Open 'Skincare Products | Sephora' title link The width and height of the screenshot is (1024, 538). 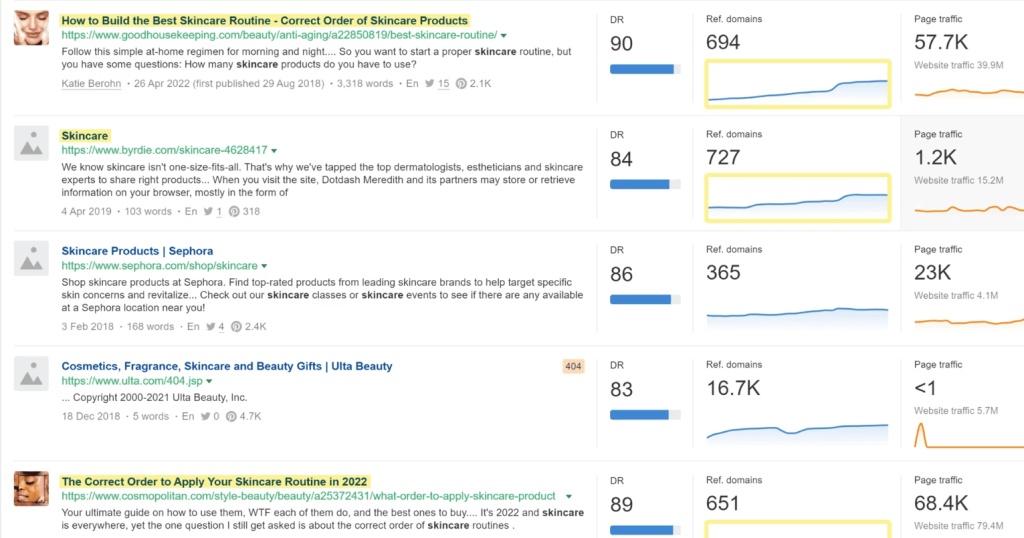137,251
